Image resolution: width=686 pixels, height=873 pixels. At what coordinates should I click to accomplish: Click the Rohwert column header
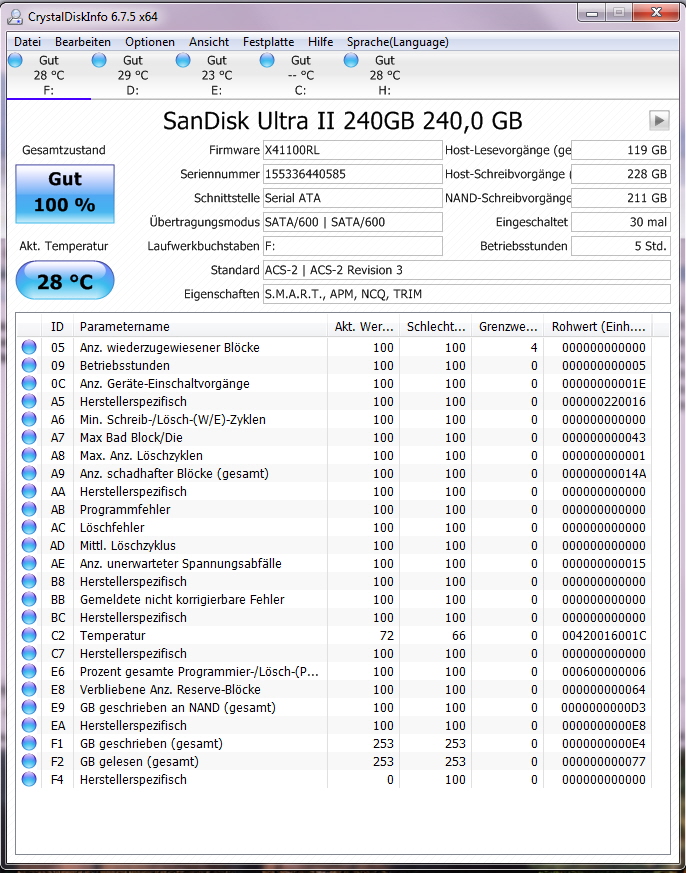598,327
